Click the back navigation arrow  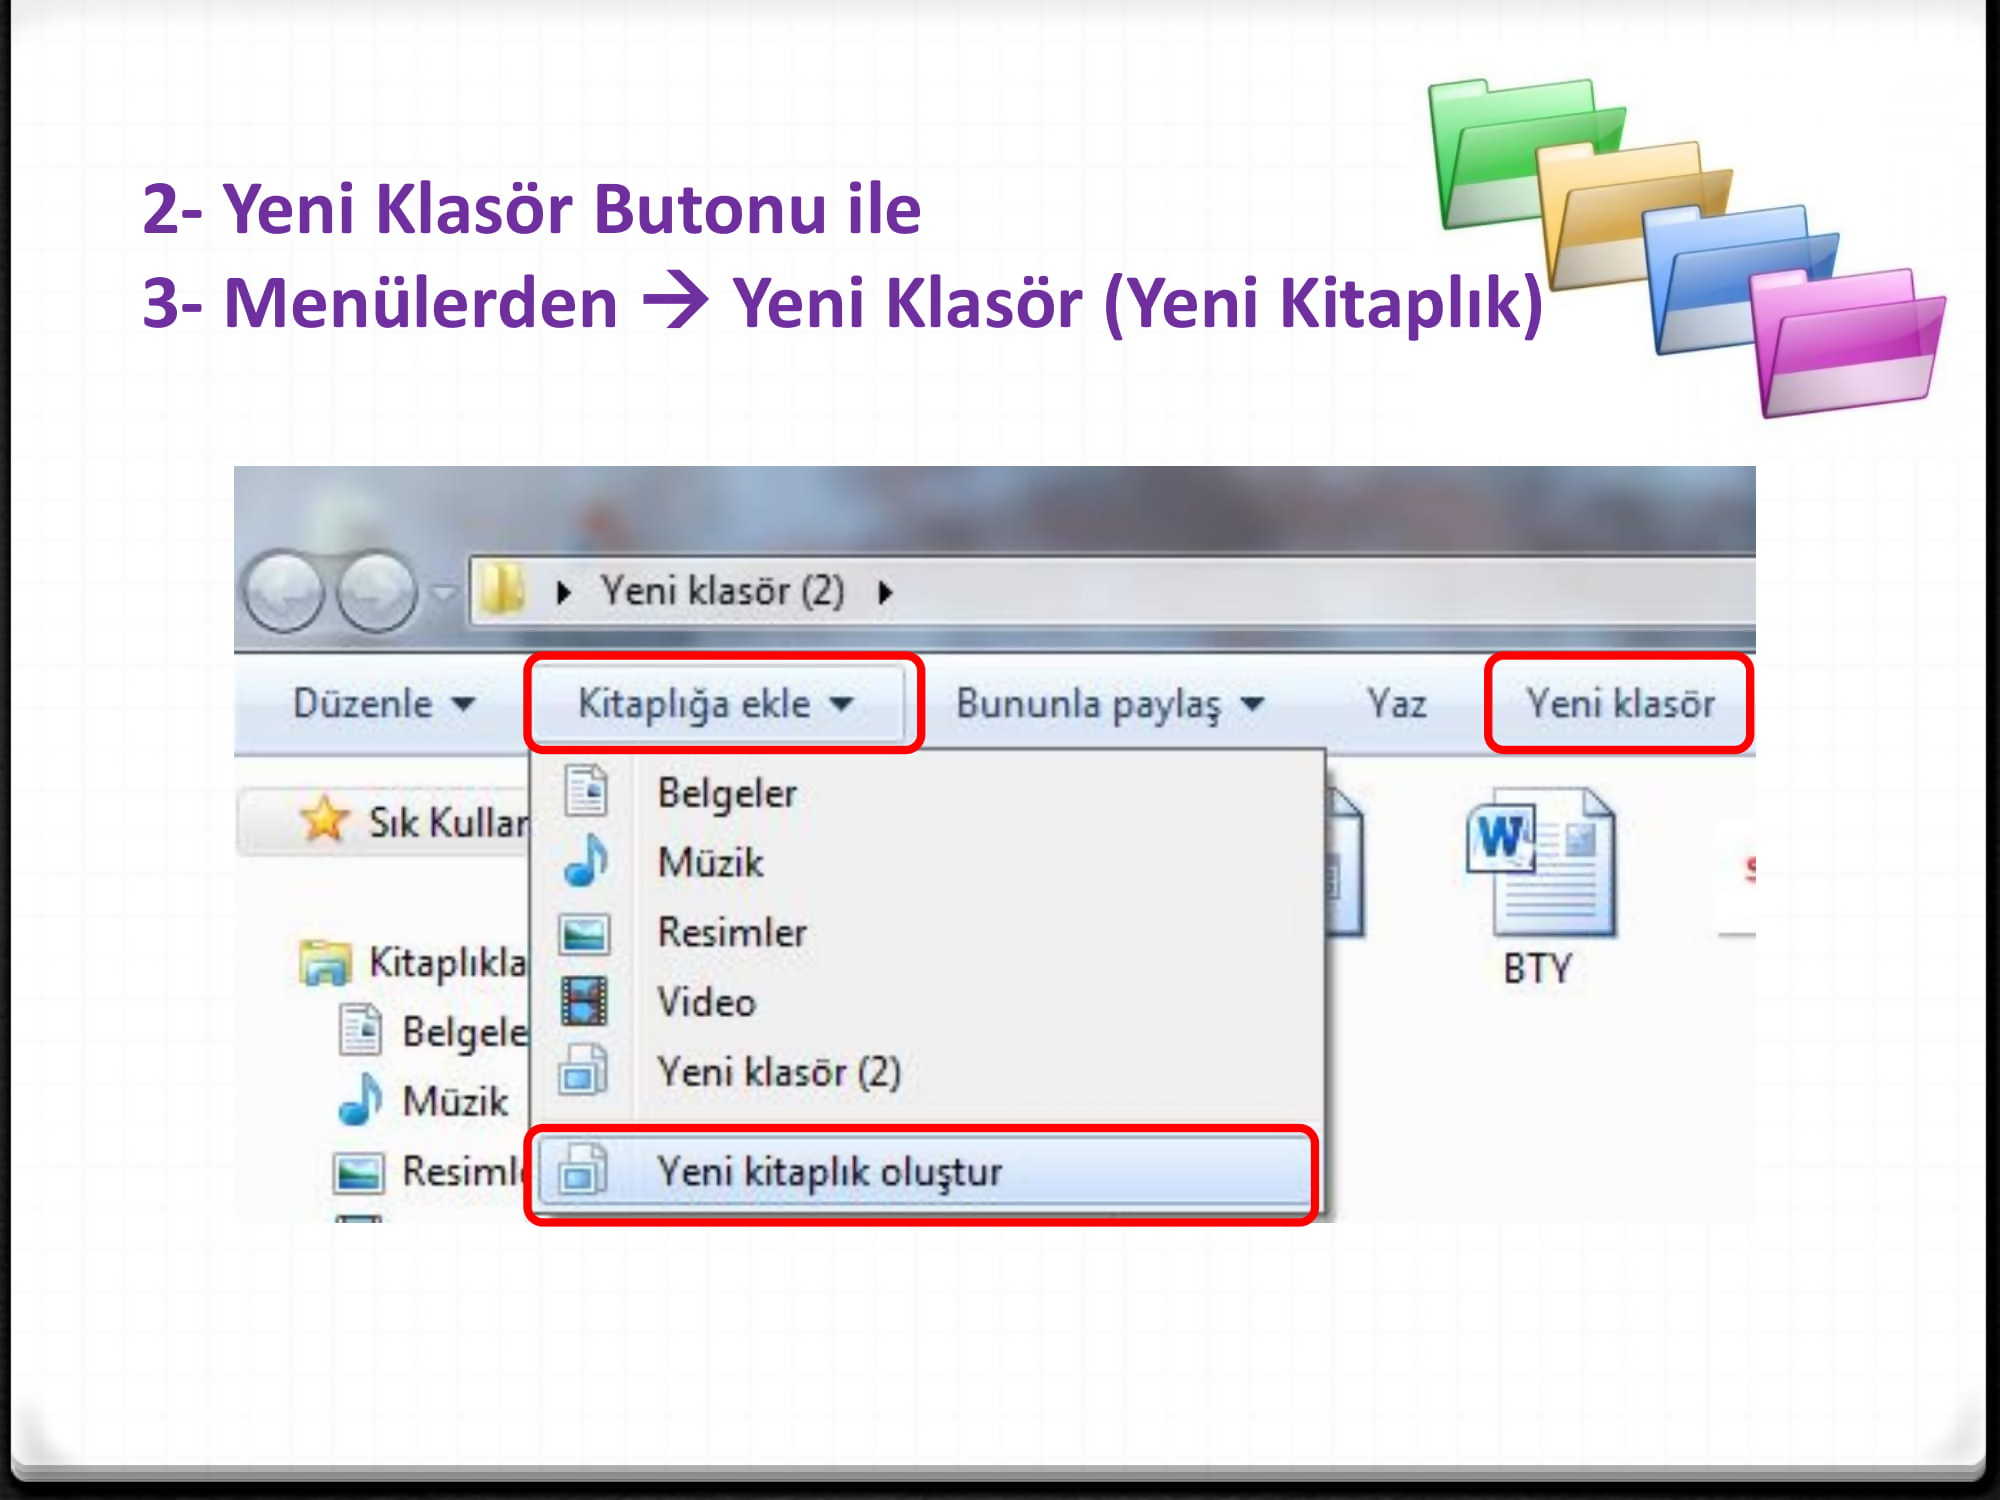coord(287,588)
